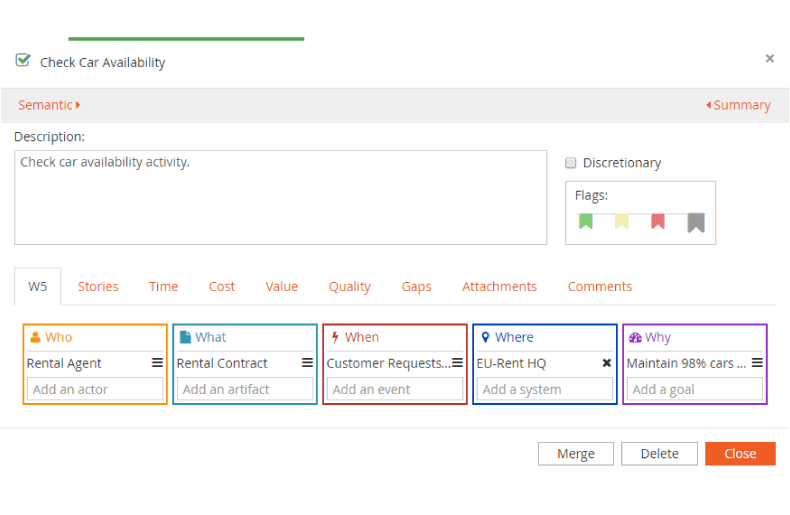Select the yellow flag icon
This screenshot has height=515, width=790.
tap(621, 221)
